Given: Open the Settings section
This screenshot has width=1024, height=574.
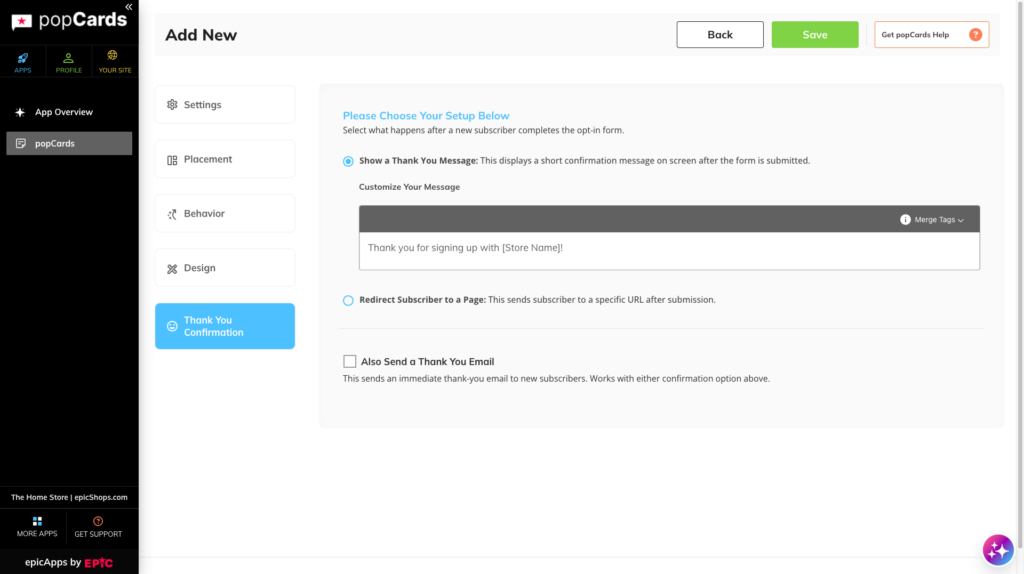Looking at the screenshot, I should [x=225, y=104].
